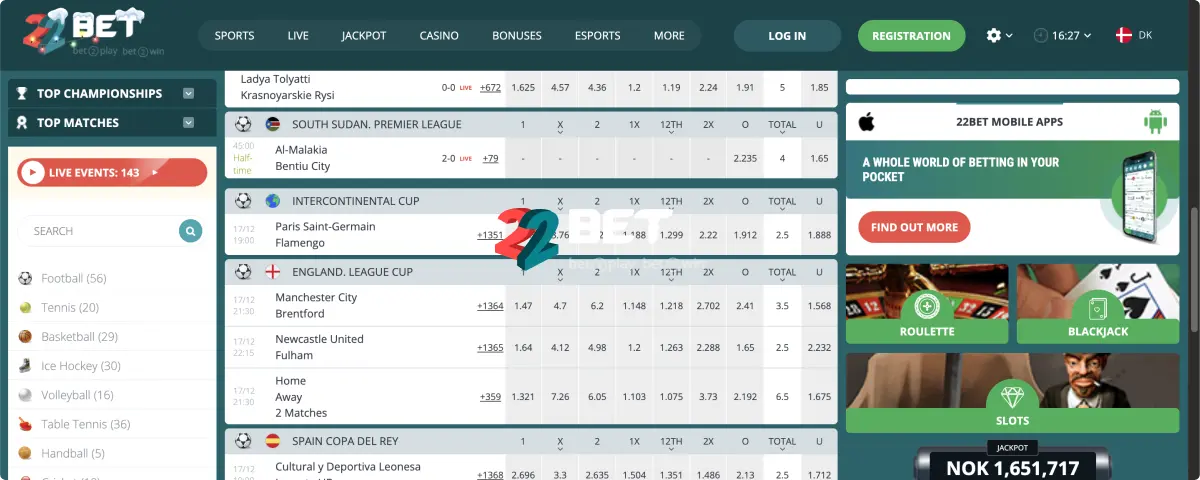The height and width of the screenshot is (480, 1200).
Task: Click the Spain flag icon
Action: pyautogui.click(x=273, y=441)
